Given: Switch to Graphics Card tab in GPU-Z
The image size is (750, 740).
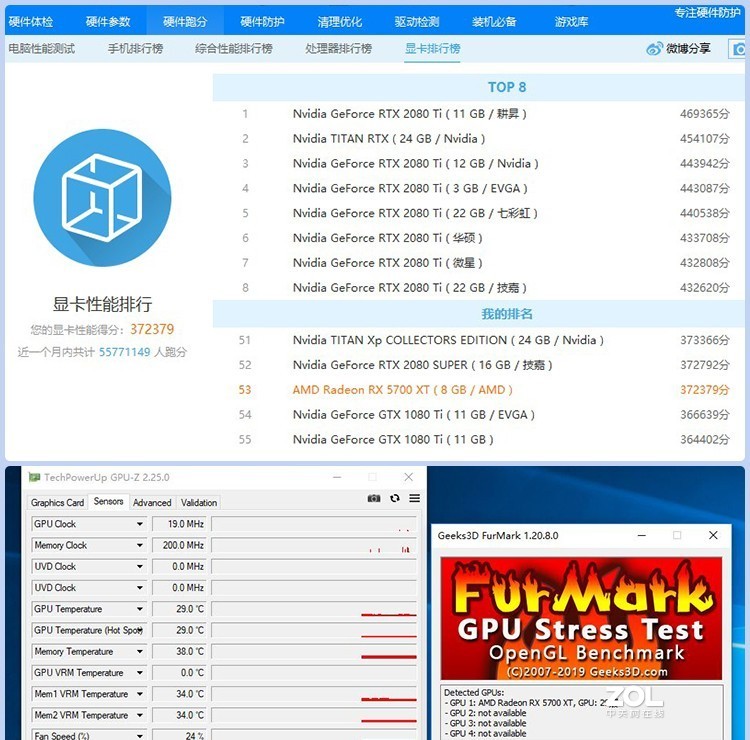Looking at the screenshot, I should click(x=57, y=502).
